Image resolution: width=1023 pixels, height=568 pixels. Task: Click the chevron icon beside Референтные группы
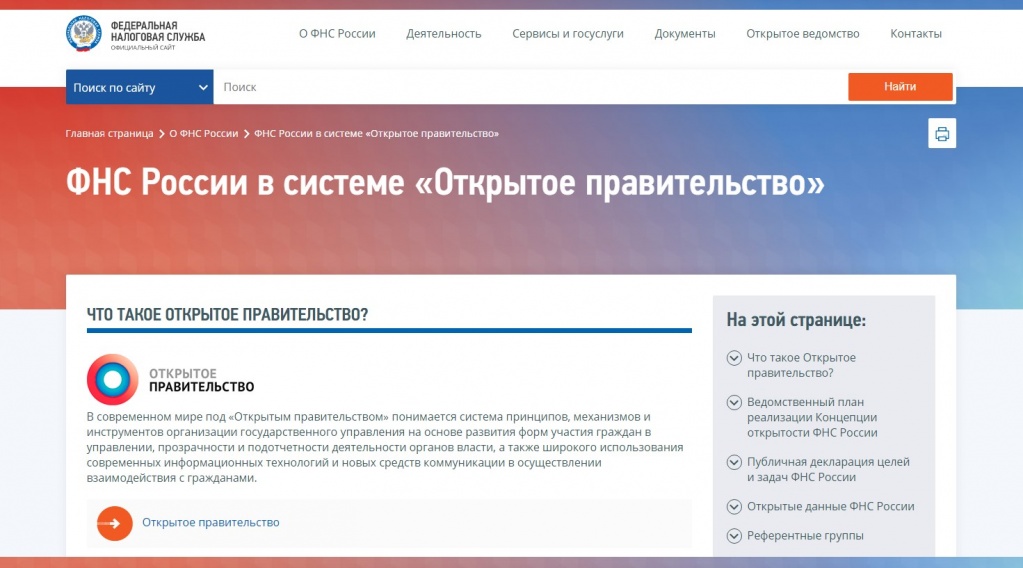[734, 535]
